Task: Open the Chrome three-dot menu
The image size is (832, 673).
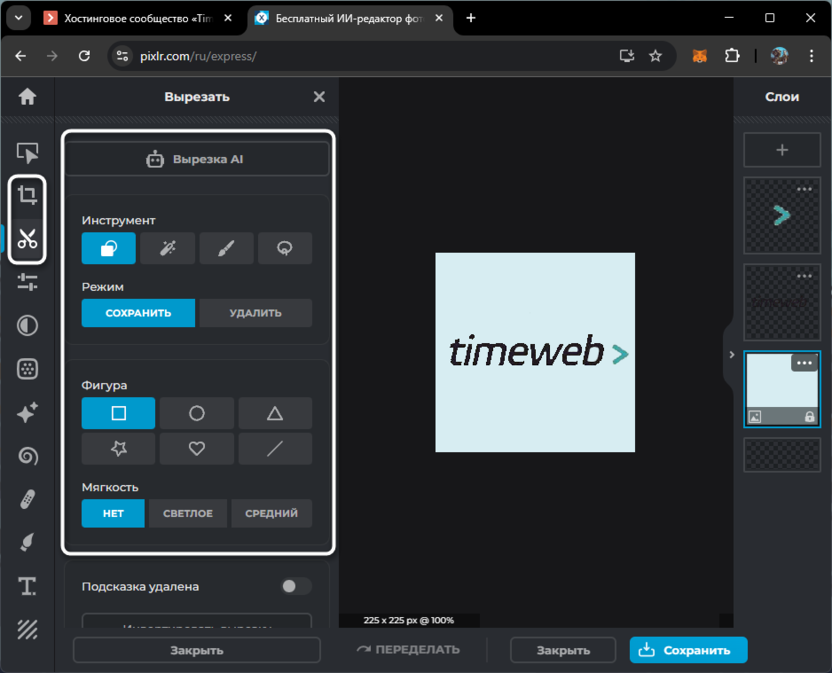Action: [811, 56]
